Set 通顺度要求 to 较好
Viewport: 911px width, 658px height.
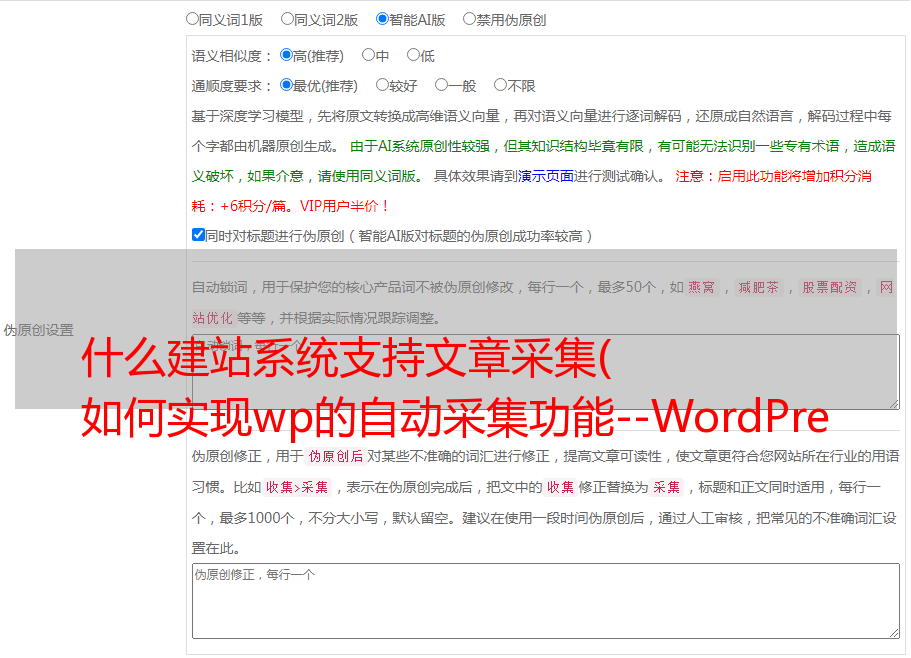[382, 85]
